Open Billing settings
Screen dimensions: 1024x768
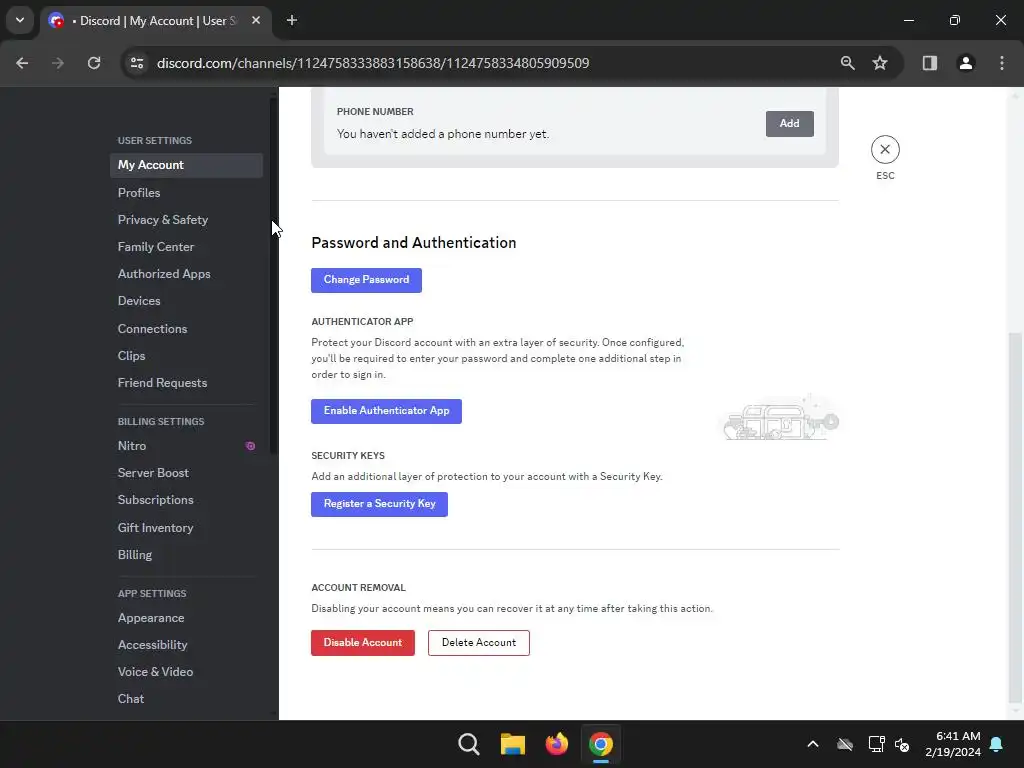click(x=186, y=555)
